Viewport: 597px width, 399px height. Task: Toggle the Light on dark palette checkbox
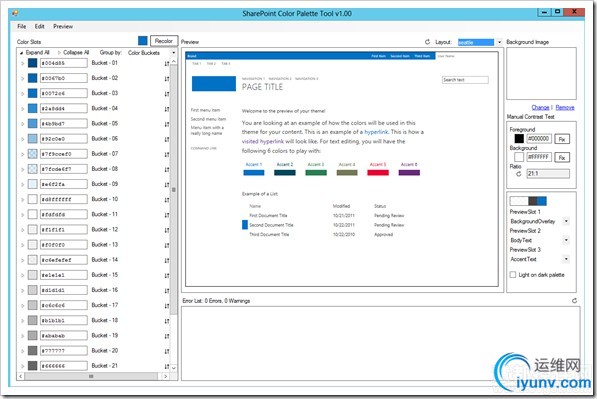513,275
